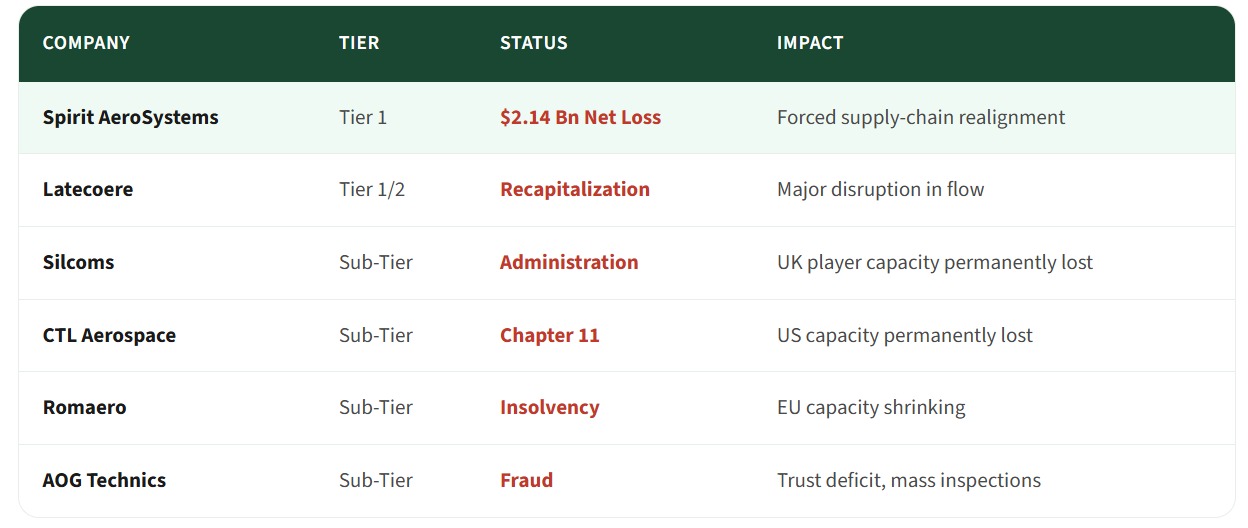This screenshot has height=528, width=1248.
Task: Click the Administration status for Silcoms
Action: [569, 262]
